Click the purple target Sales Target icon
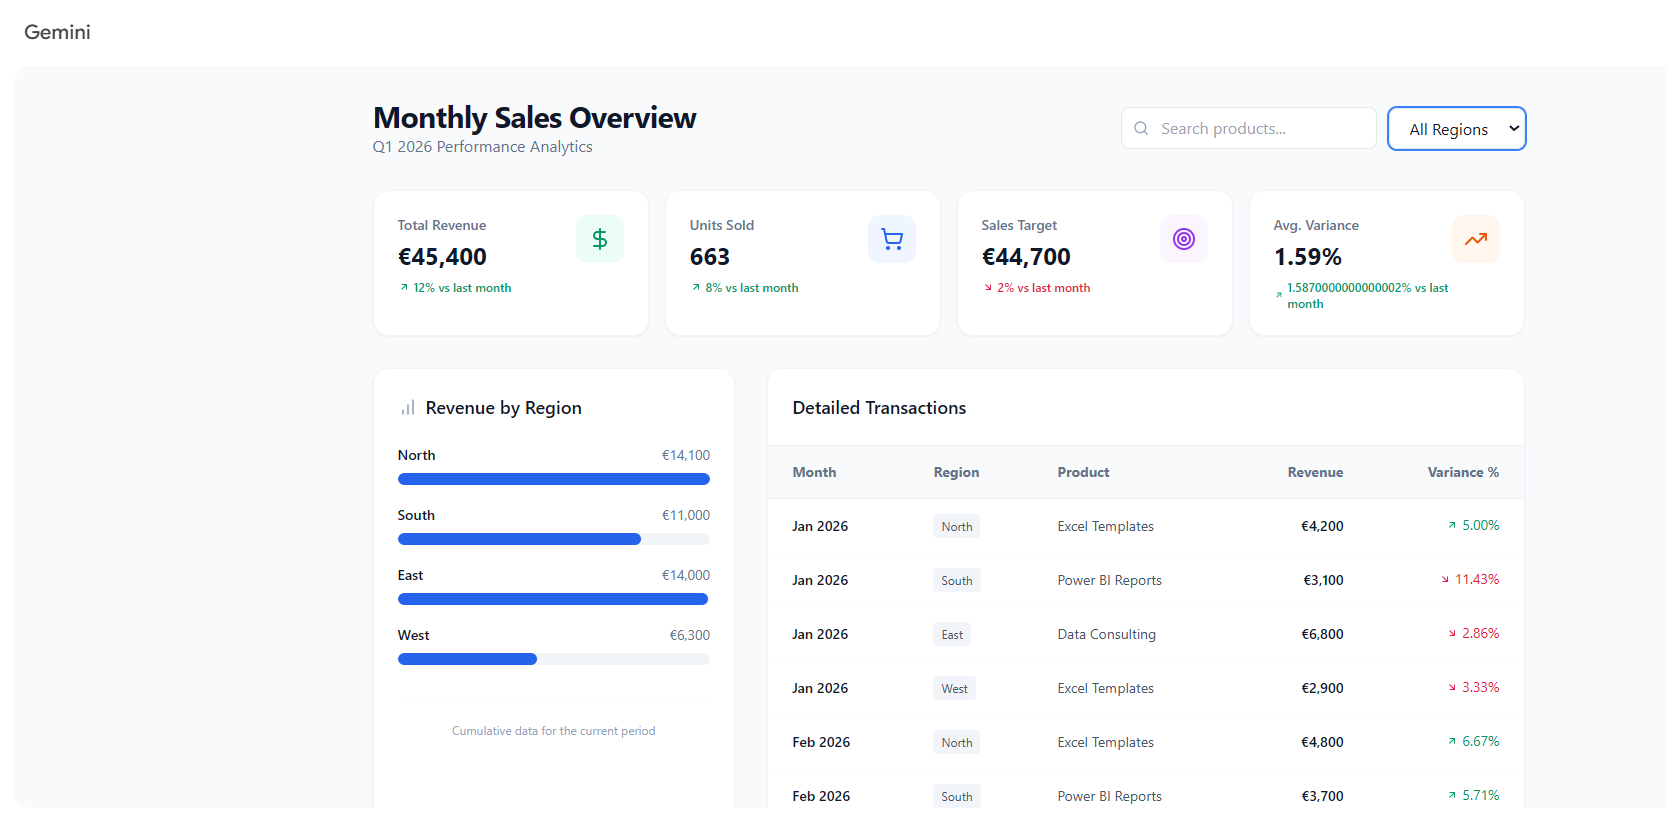This screenshot has height=823, width=1667. click(1184, 239)
